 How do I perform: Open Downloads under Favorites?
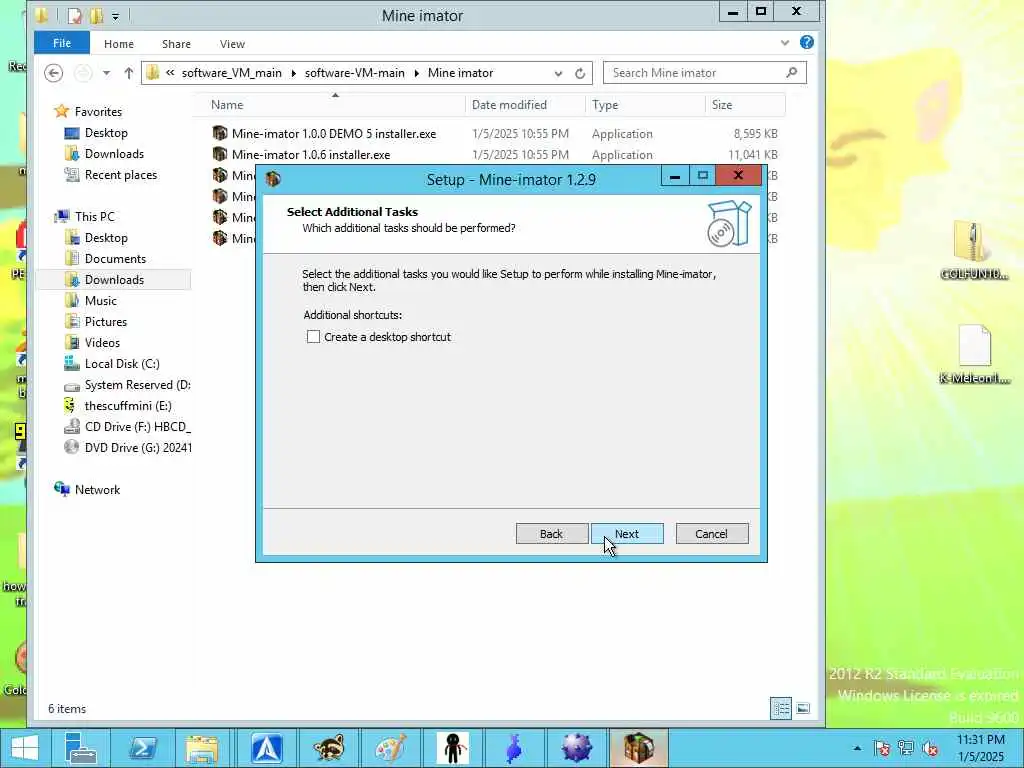pos(114,153)
